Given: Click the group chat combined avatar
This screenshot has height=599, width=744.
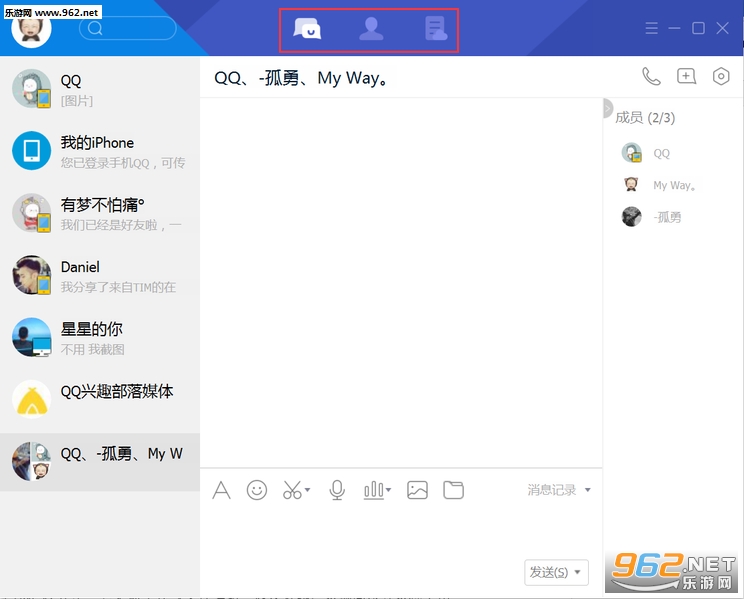Looking at the screenshot, I should [31, 461].
